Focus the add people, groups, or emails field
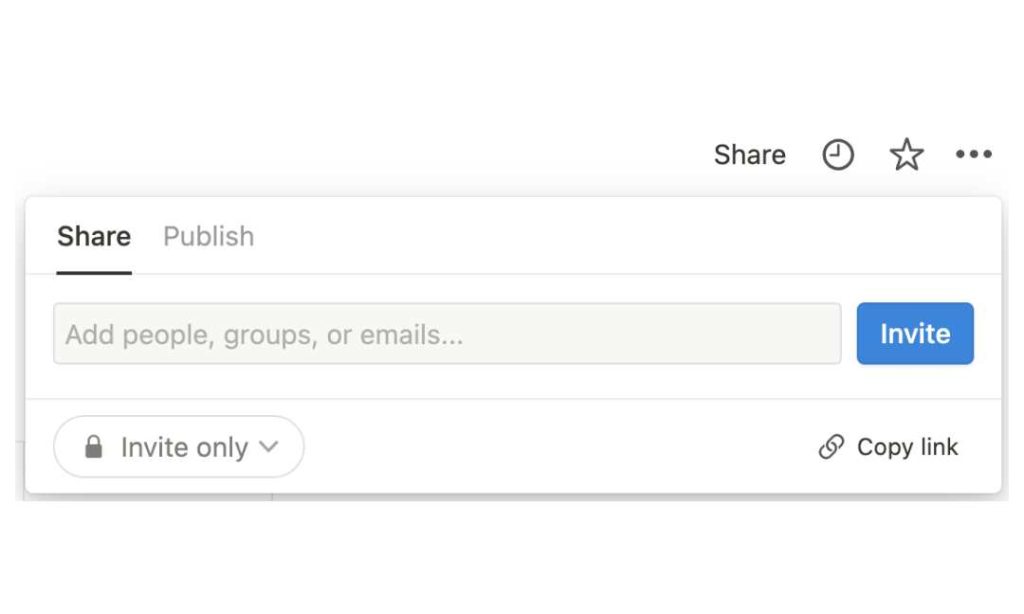 click(x=446, y=334)
